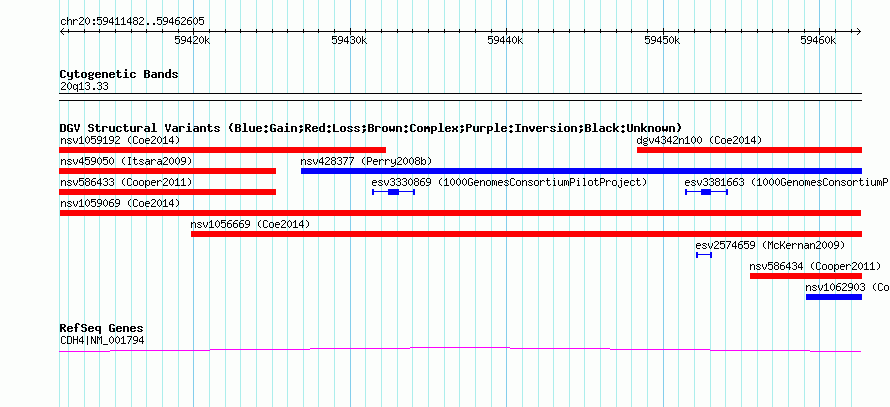This screenshot has height=407, width=890.
Task: Click the DGV Structural Variants track heading
Action: (371, 128)
